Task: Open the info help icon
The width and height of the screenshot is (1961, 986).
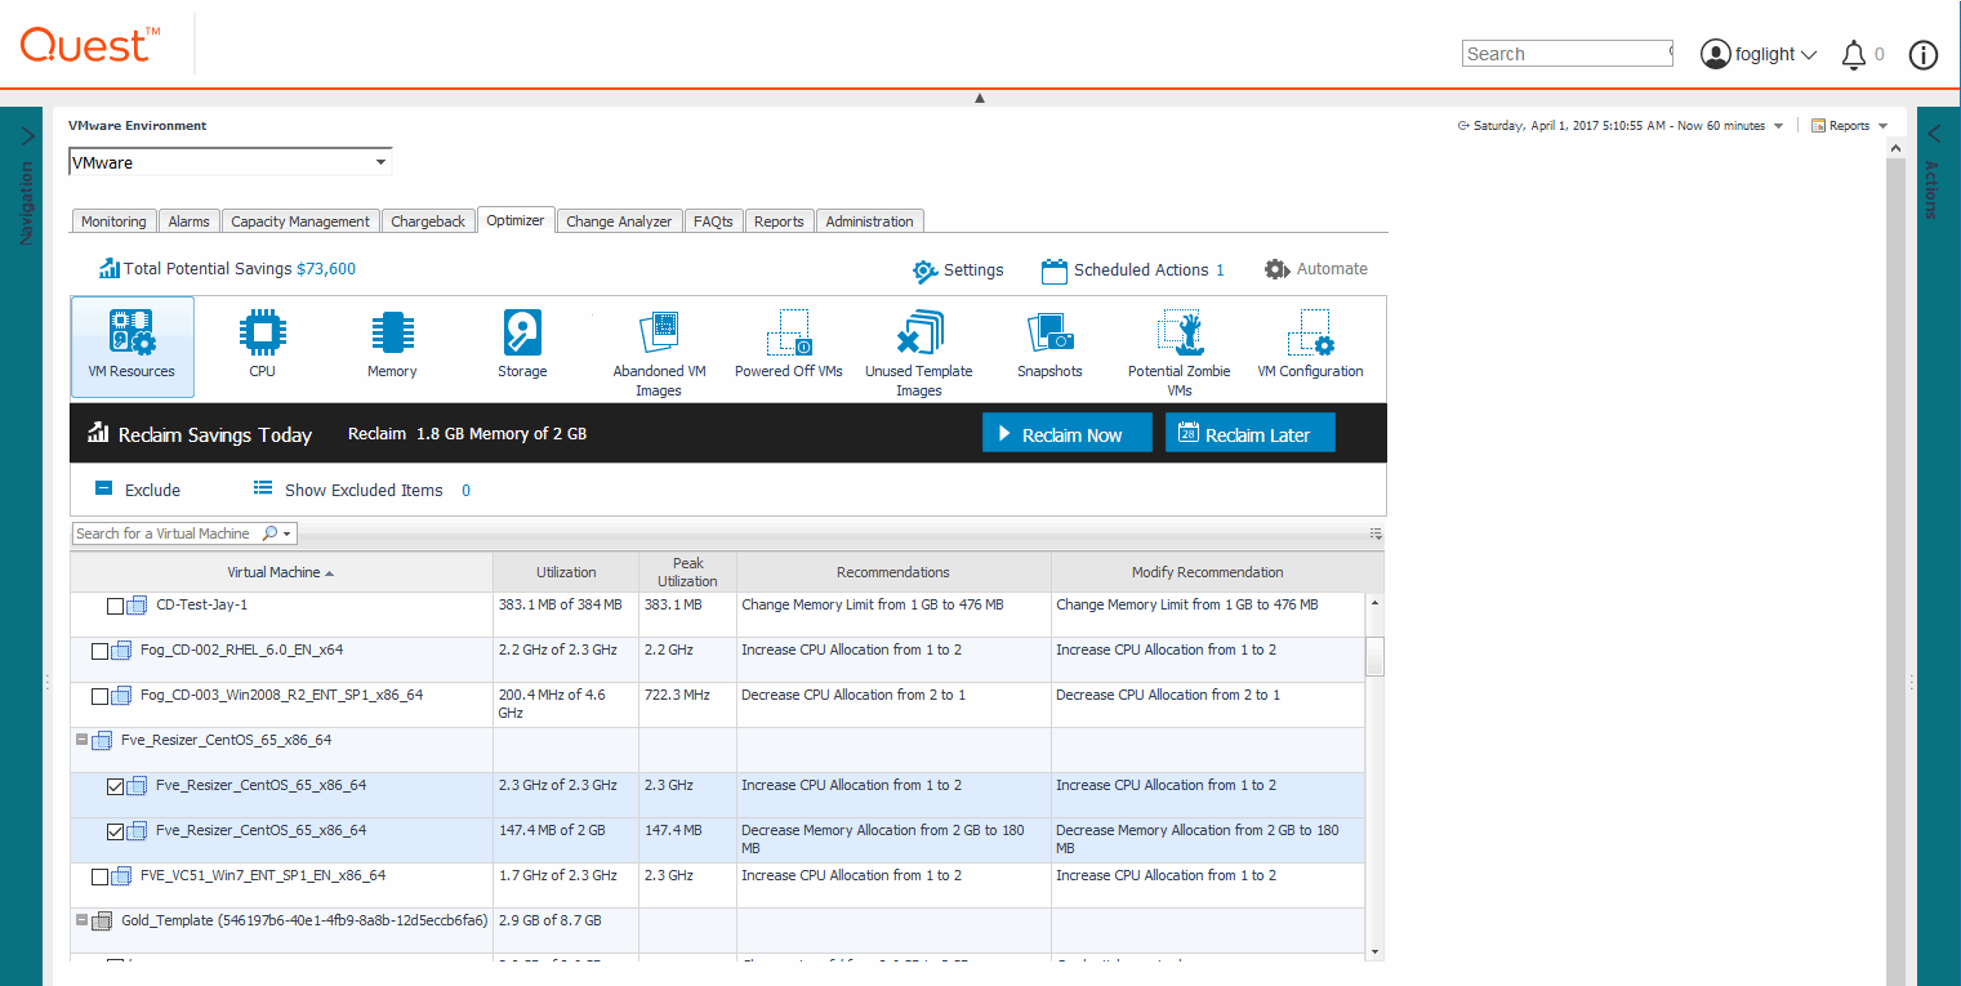Action: (1923, 54)
